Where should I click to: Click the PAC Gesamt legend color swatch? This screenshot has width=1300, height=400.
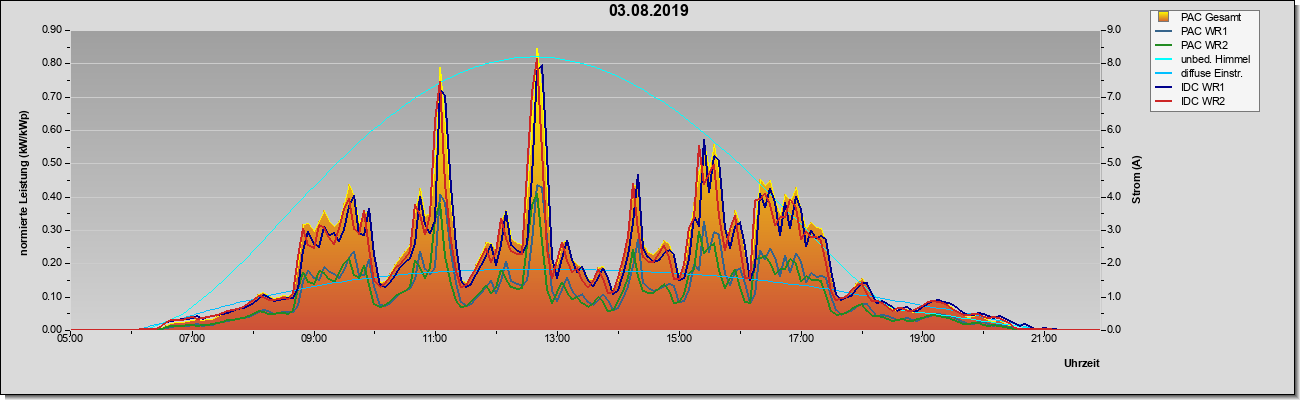(1165, 17)
